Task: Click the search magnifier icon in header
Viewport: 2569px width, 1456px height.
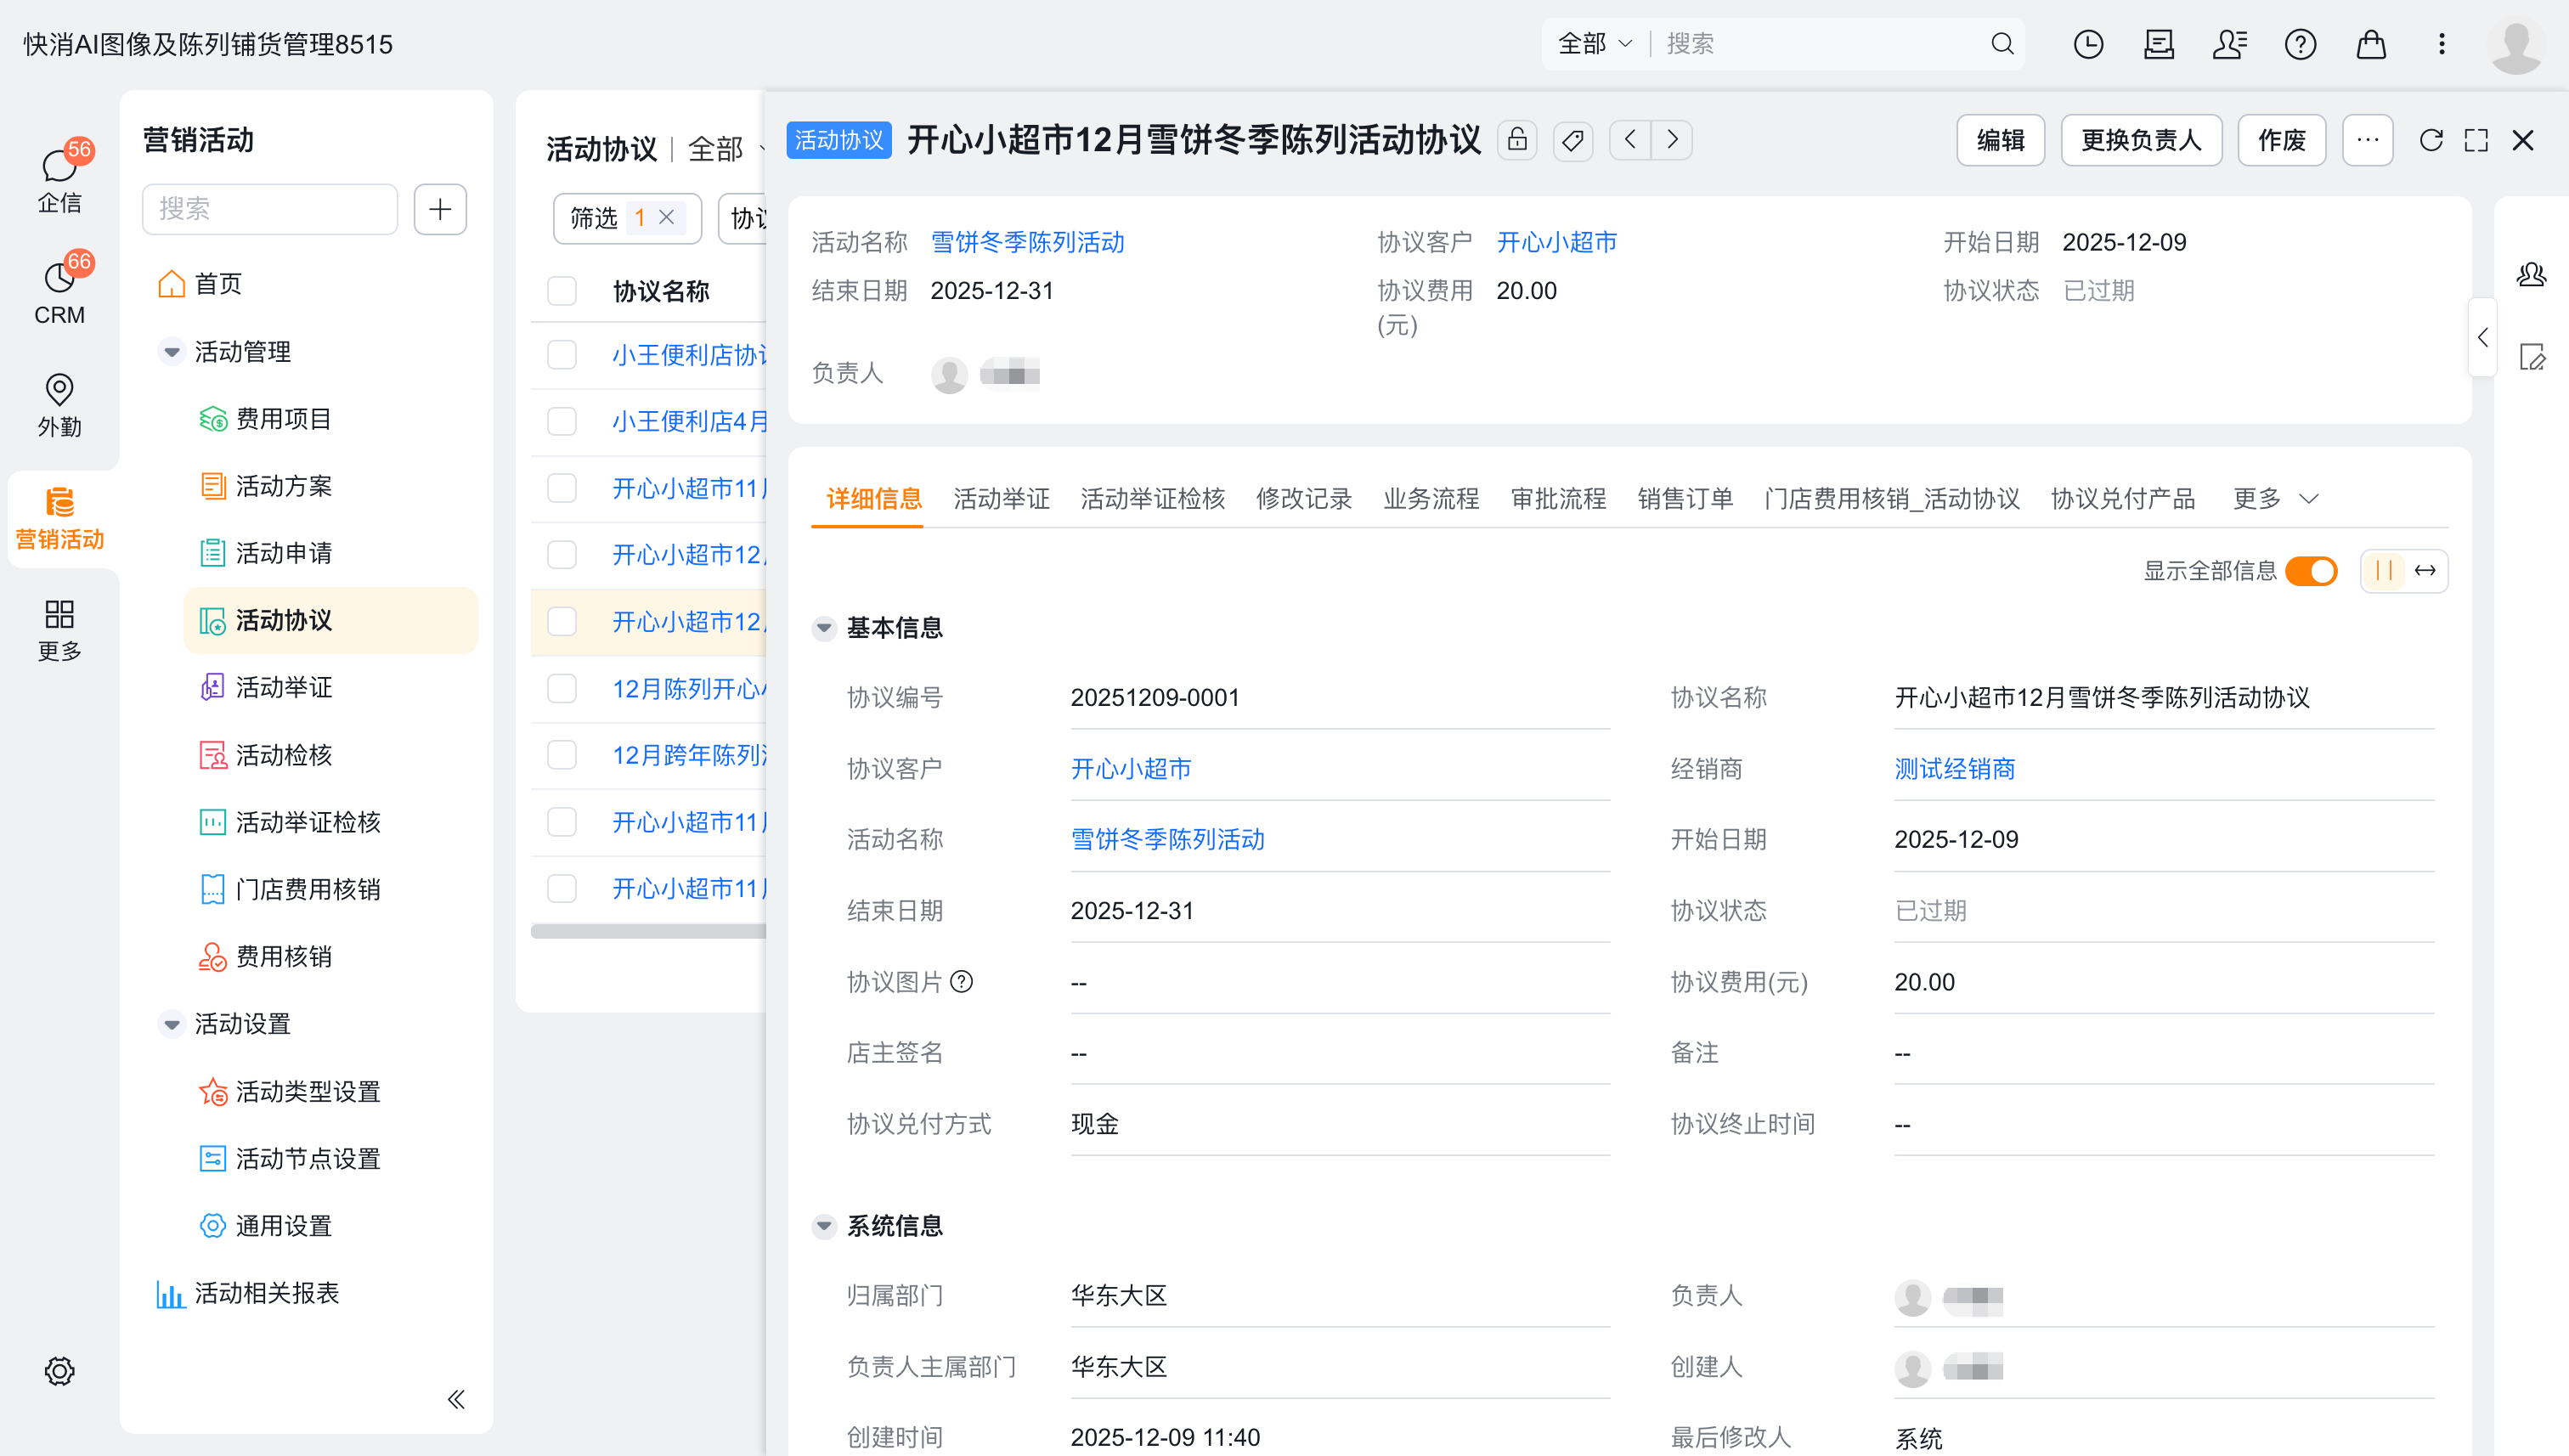Action: [2002, 44]
